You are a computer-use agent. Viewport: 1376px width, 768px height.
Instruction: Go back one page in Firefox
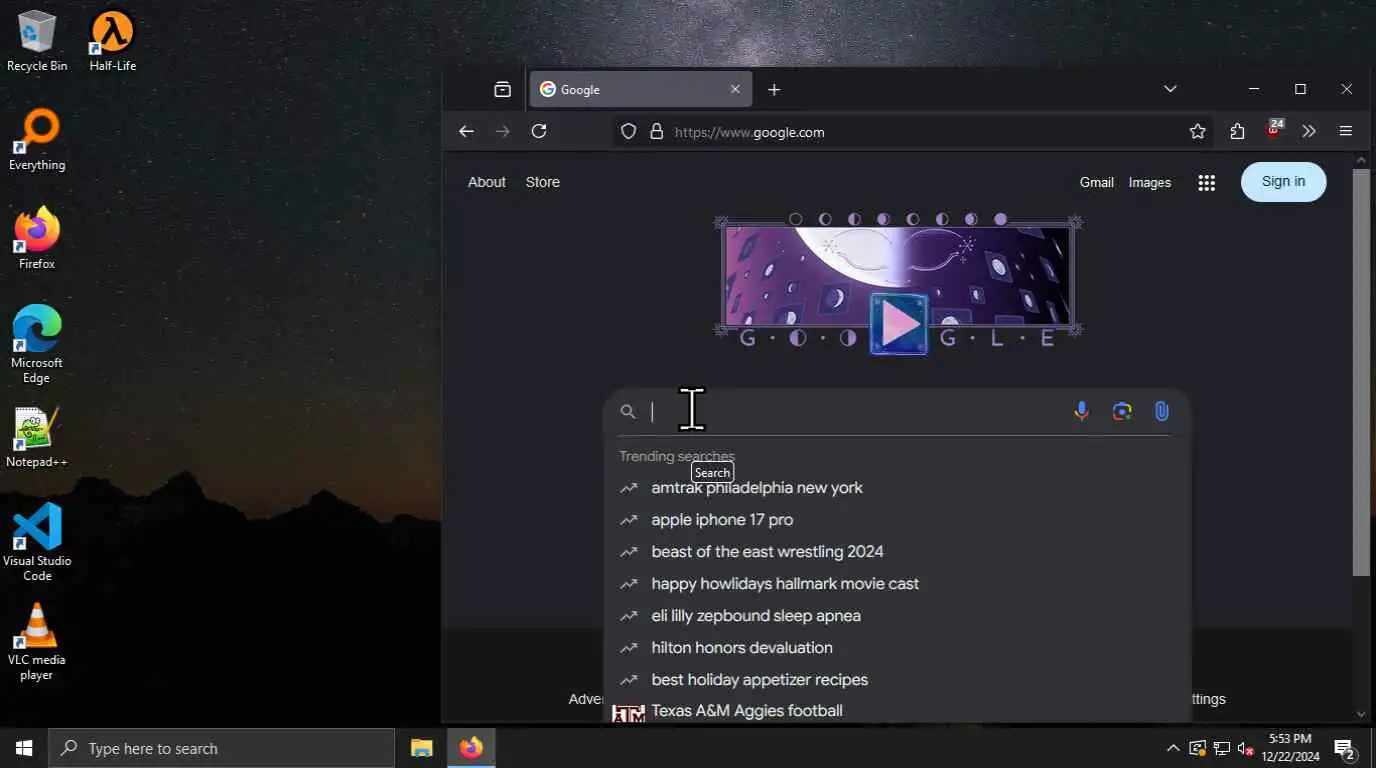466,131
